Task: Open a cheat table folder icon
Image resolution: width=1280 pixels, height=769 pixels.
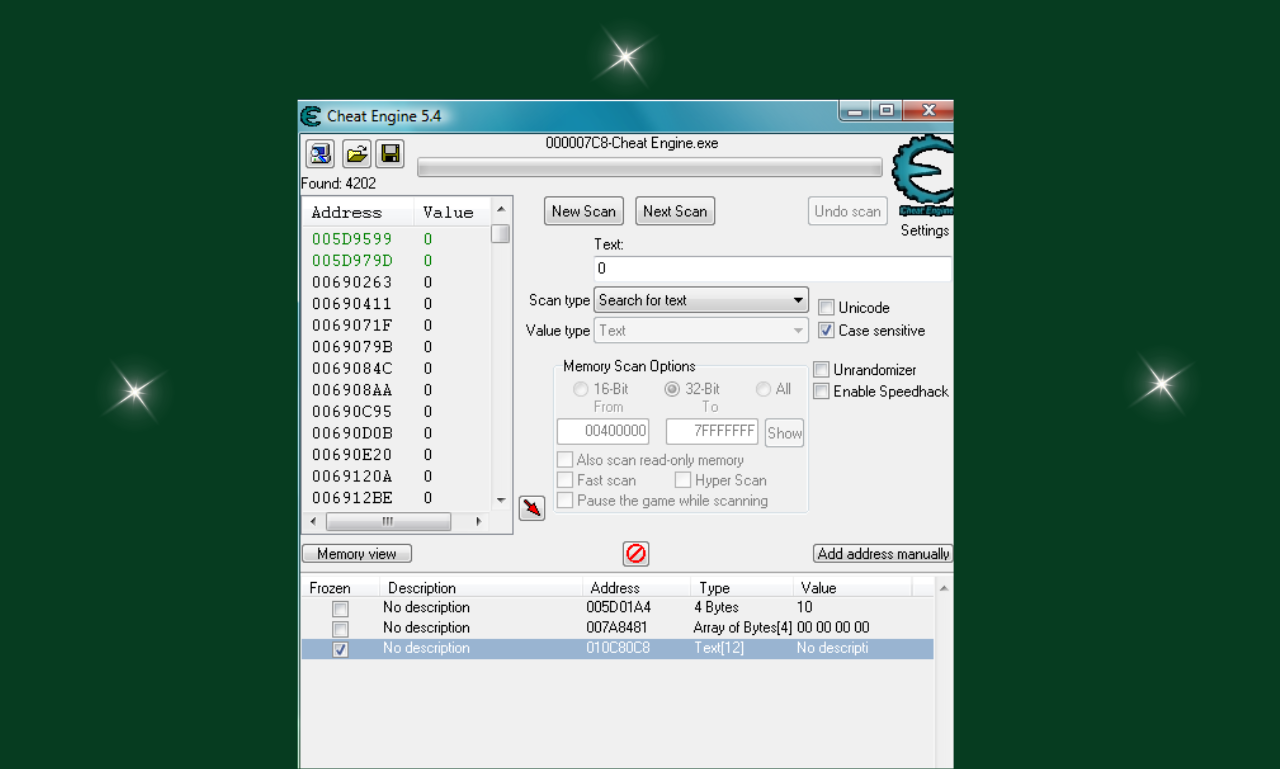Action: (357, 154)
